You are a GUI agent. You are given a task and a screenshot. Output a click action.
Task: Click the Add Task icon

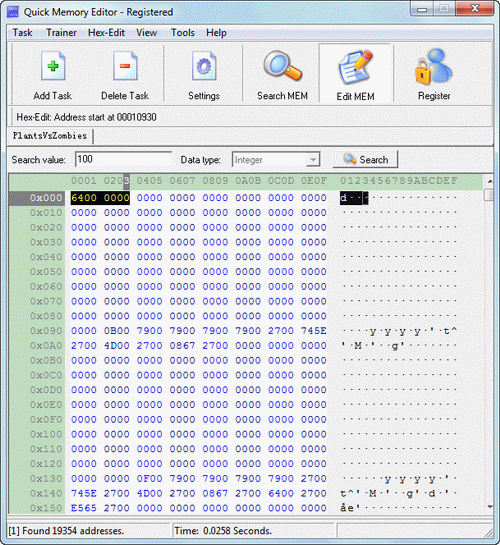coord(53,66)
